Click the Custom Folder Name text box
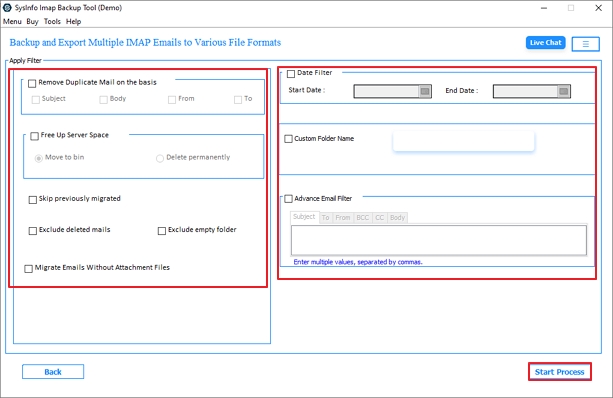613x398 pixels. tap(463, 141)
